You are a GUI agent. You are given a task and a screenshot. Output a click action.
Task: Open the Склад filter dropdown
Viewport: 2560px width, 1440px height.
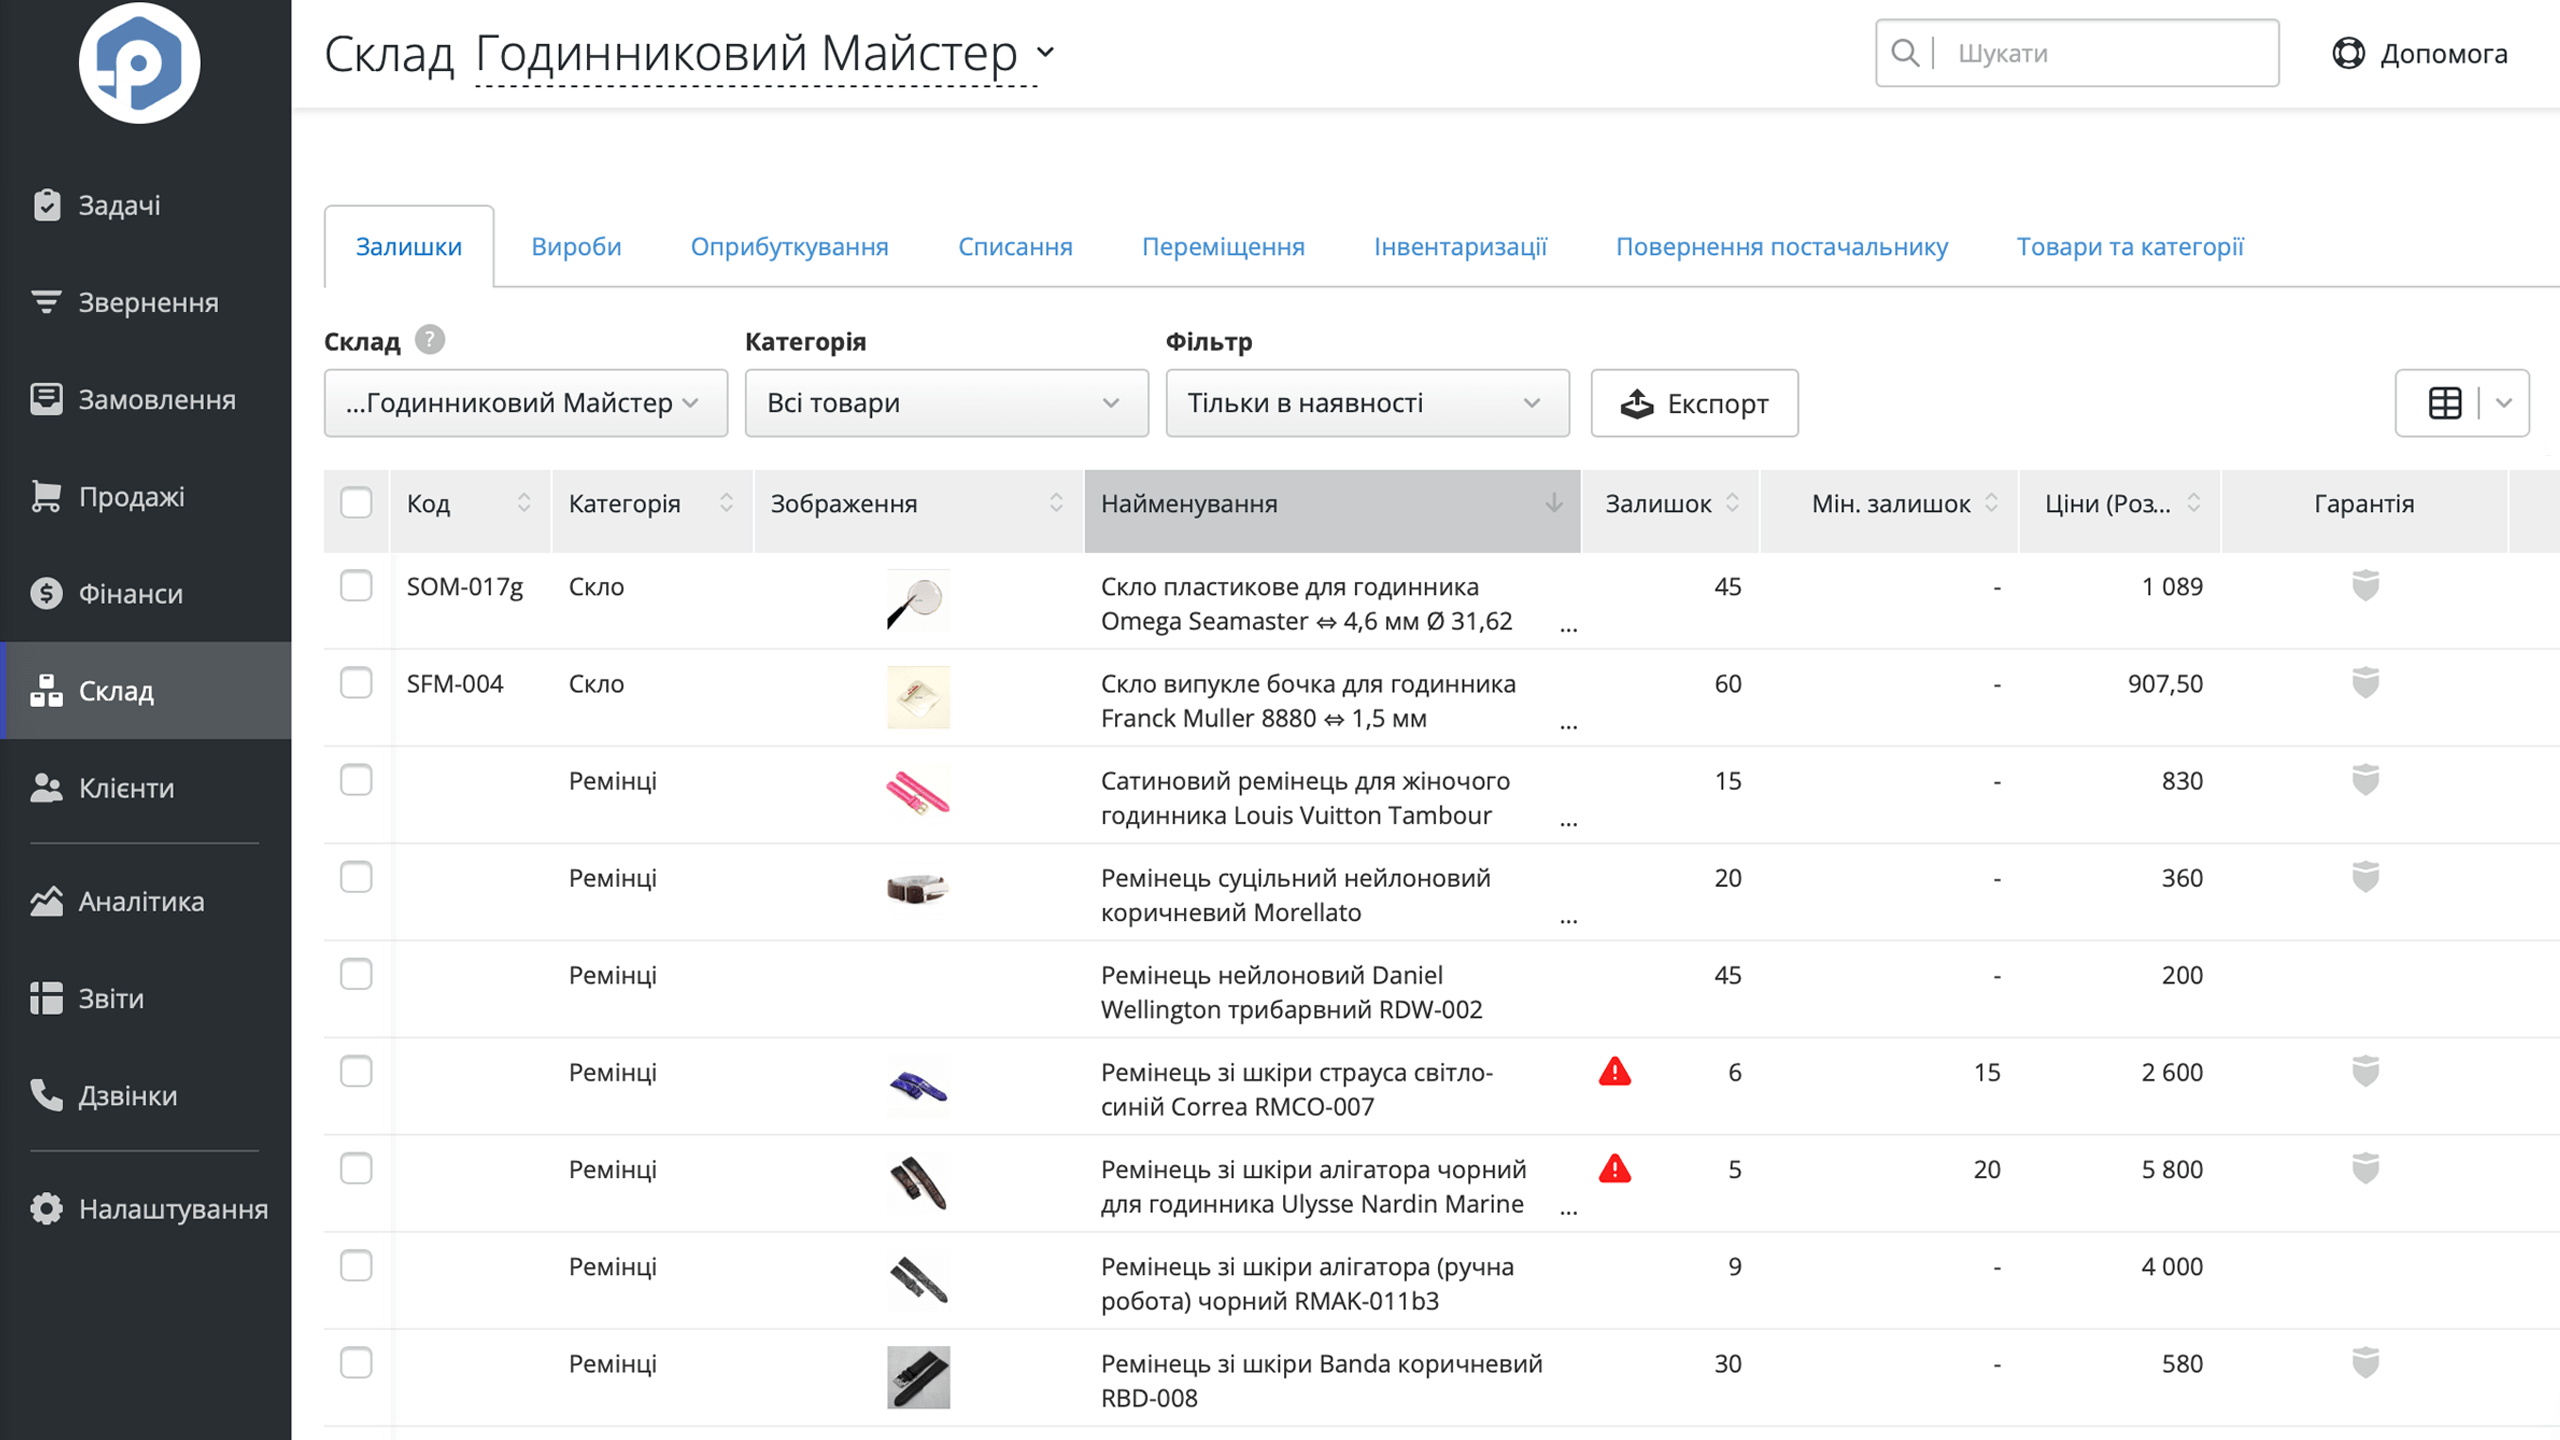[526, 403]
